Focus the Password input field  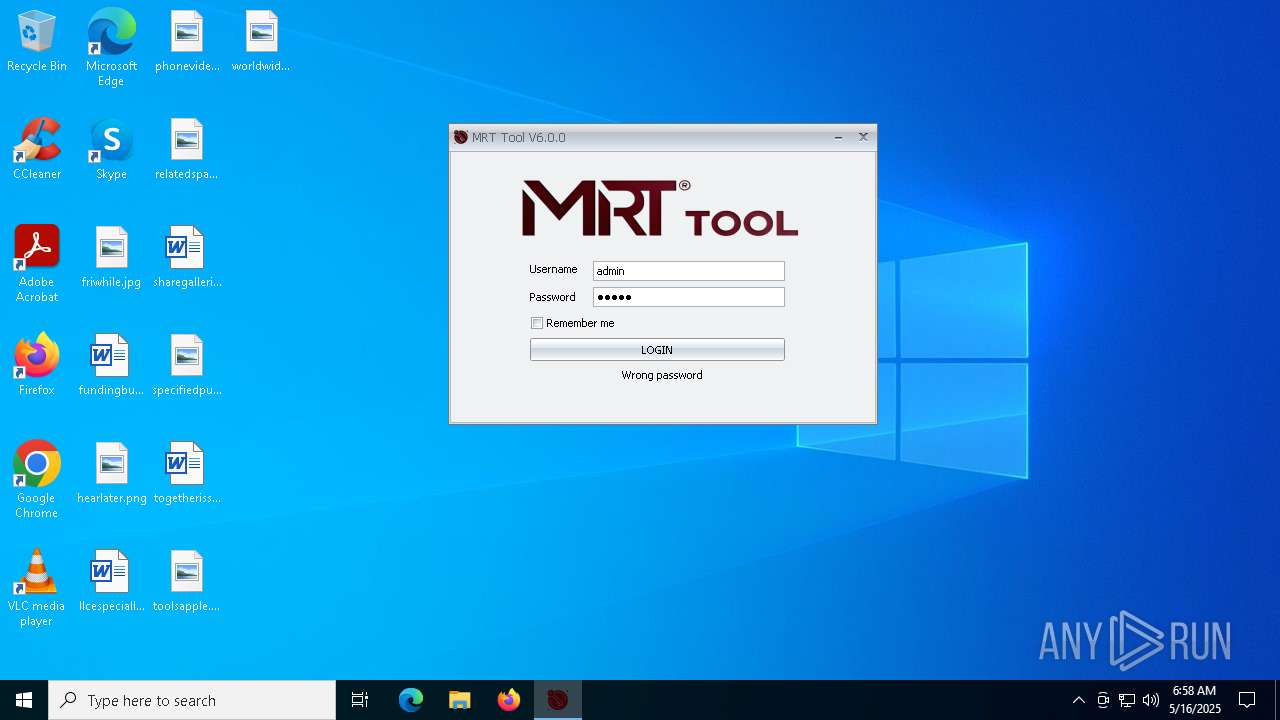tap(688, 297)
